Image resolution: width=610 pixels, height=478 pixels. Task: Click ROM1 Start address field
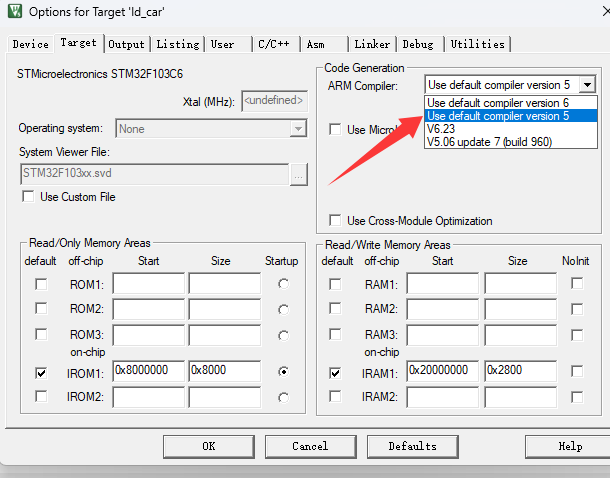pyautogui.click(x=149, y=283)
